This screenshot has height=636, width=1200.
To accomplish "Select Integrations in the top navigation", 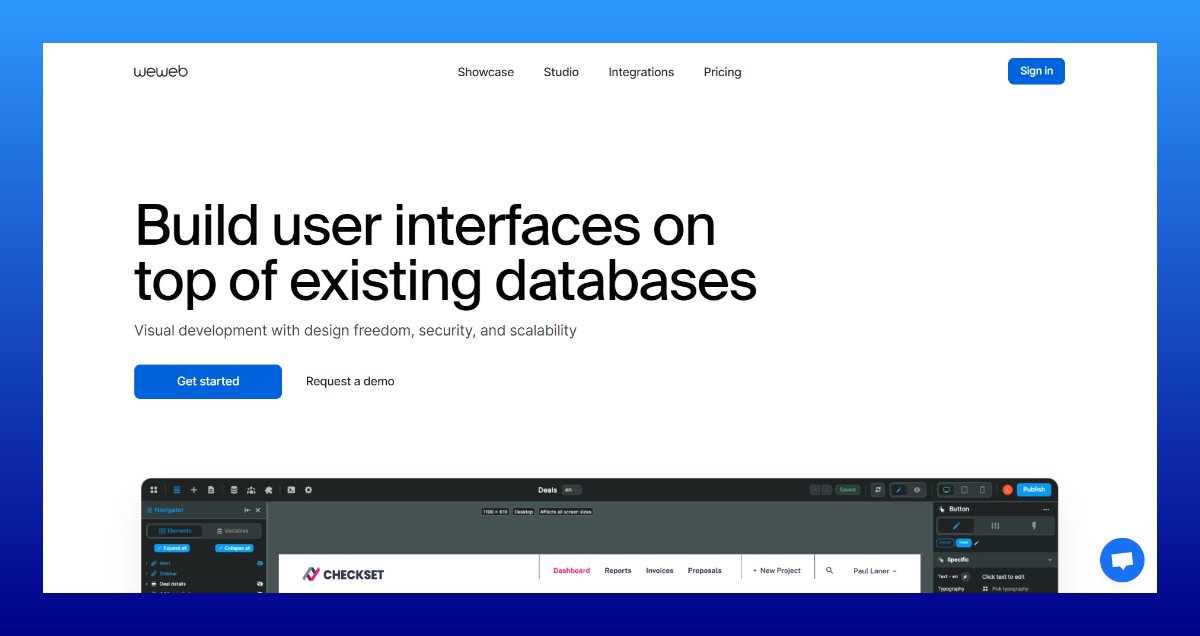I will (x=641, y=72).
